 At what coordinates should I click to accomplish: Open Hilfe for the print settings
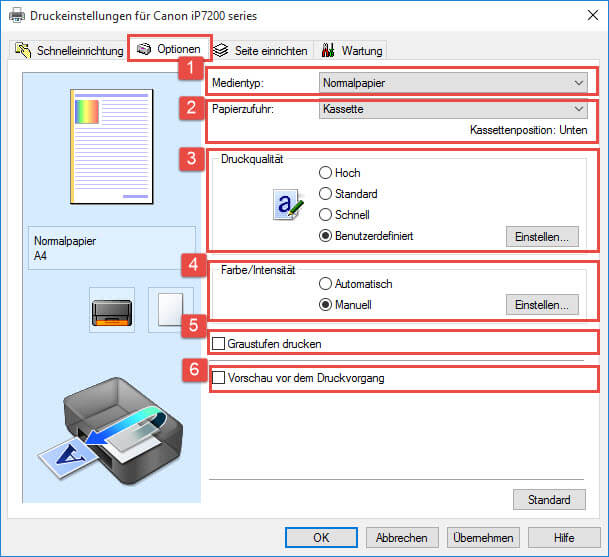click(x=564, y=538)
